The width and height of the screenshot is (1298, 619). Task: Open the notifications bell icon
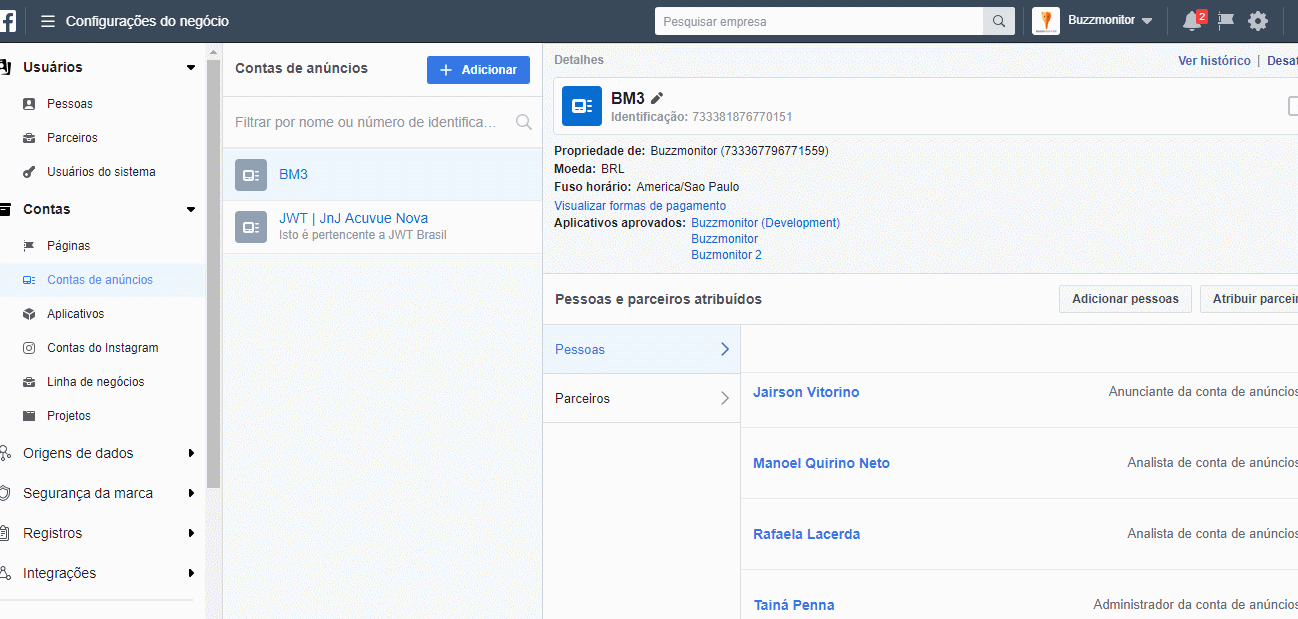1191,21
